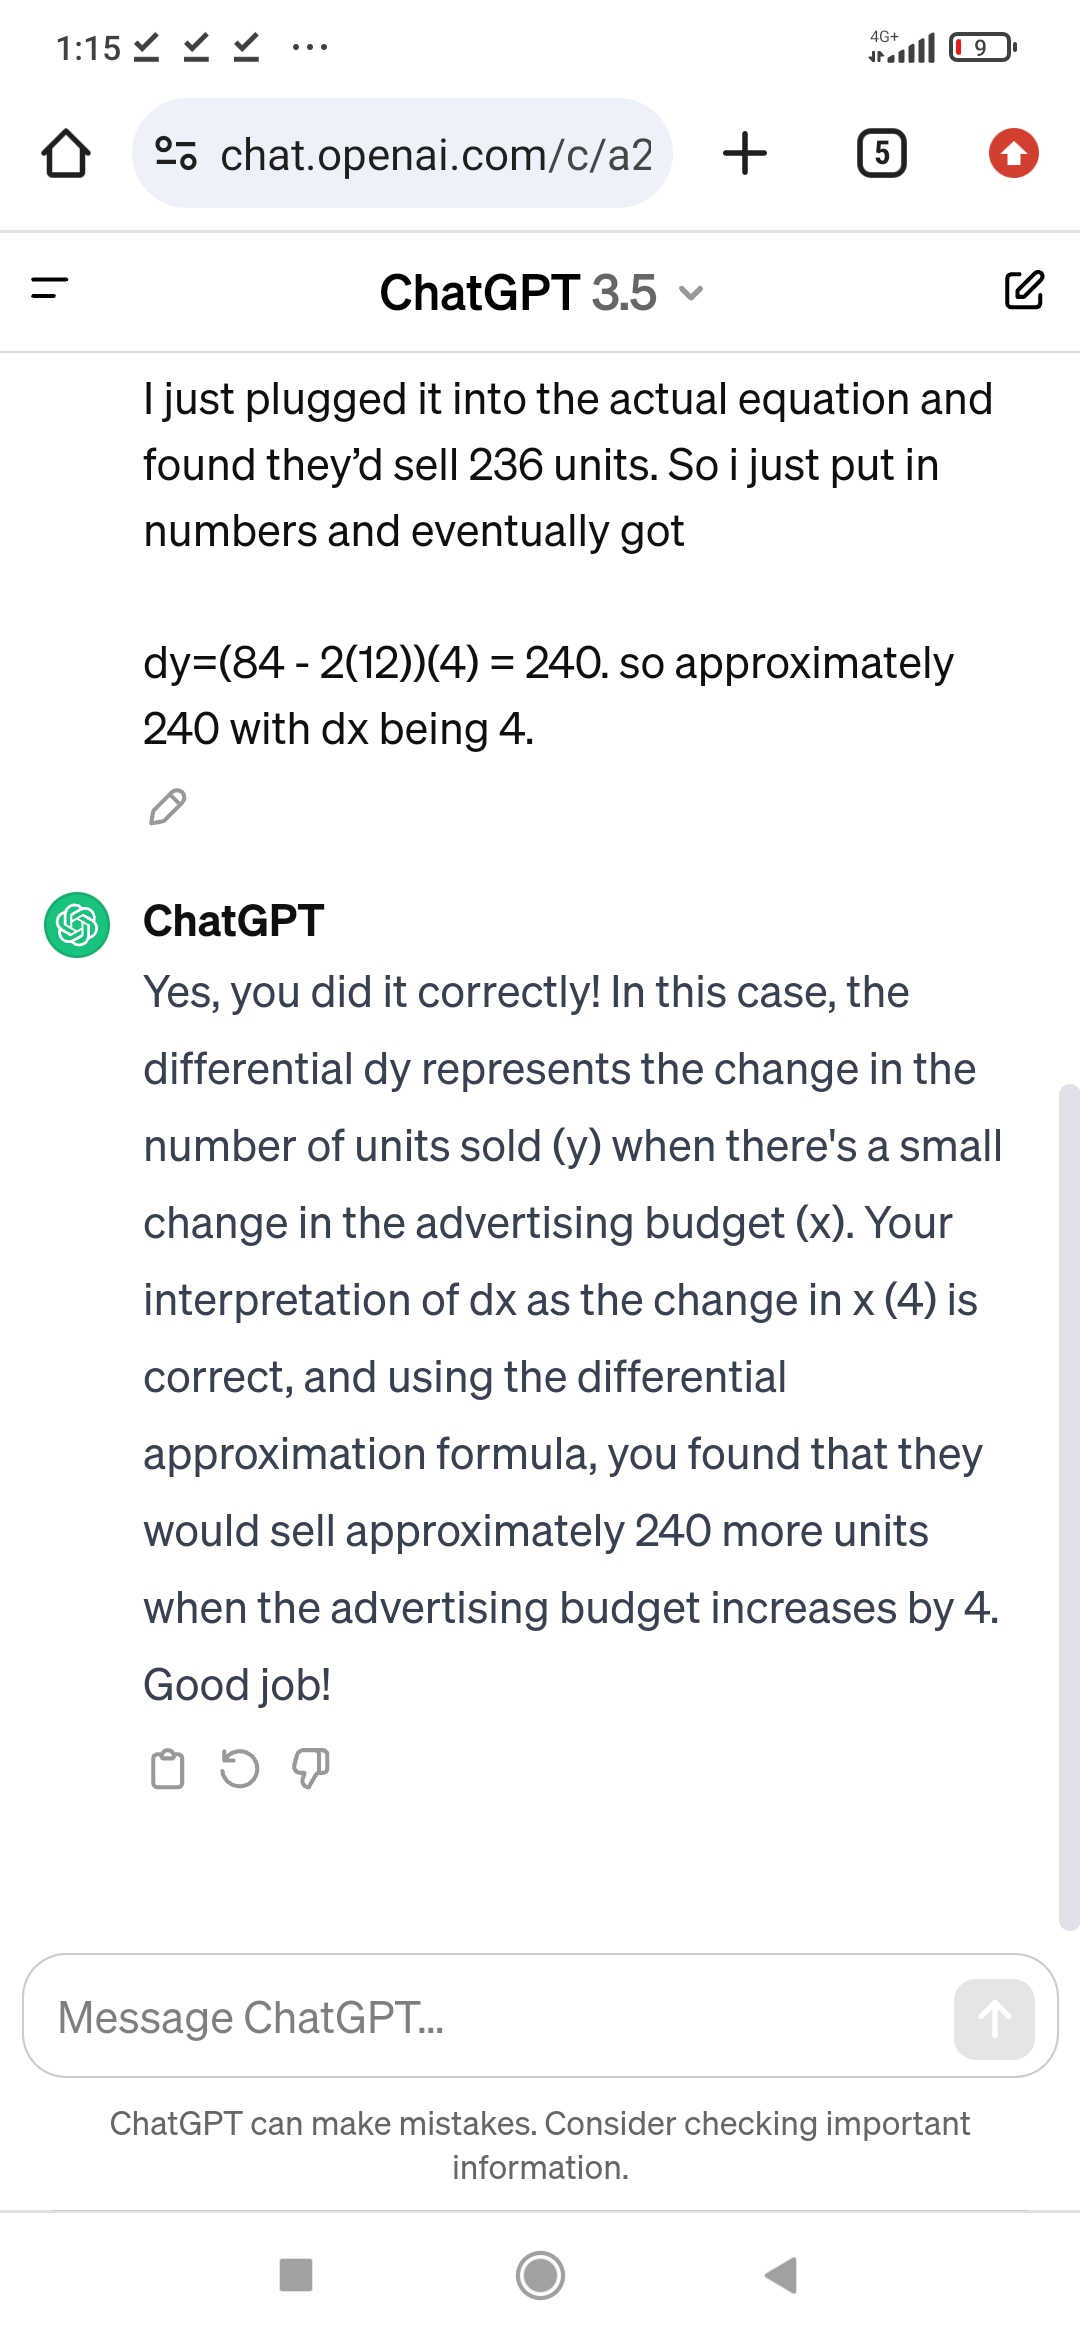Click the chevron beside ChatGPT 3.5

pyautogui.click(x=691, y=293)
